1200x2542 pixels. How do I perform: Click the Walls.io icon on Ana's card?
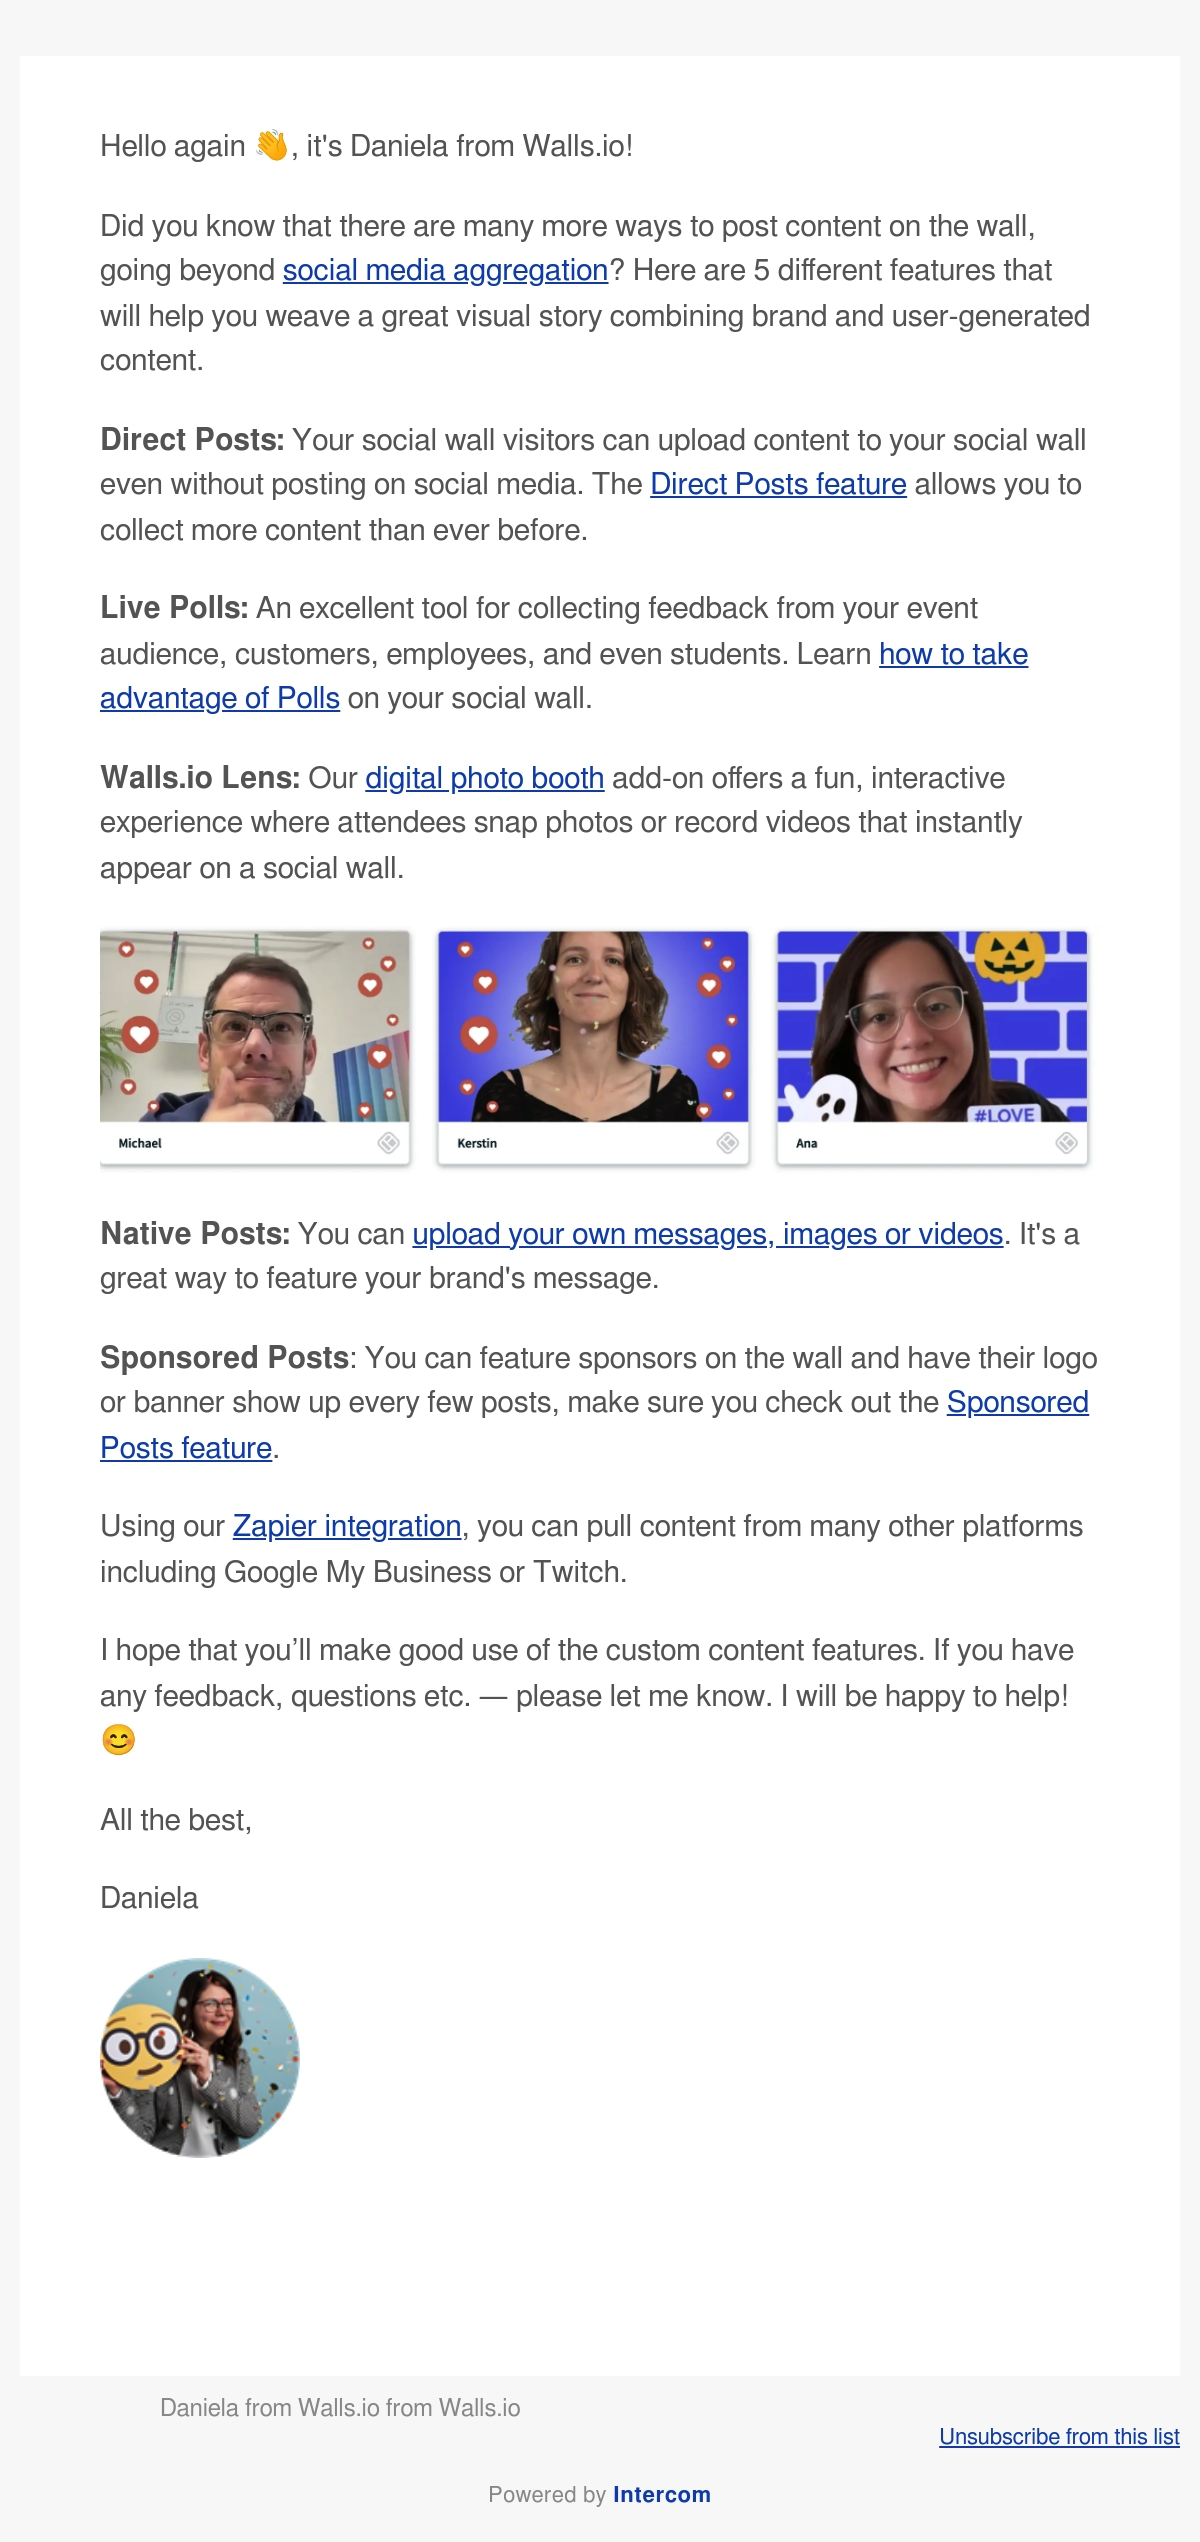click(x=1066, y=1143)
